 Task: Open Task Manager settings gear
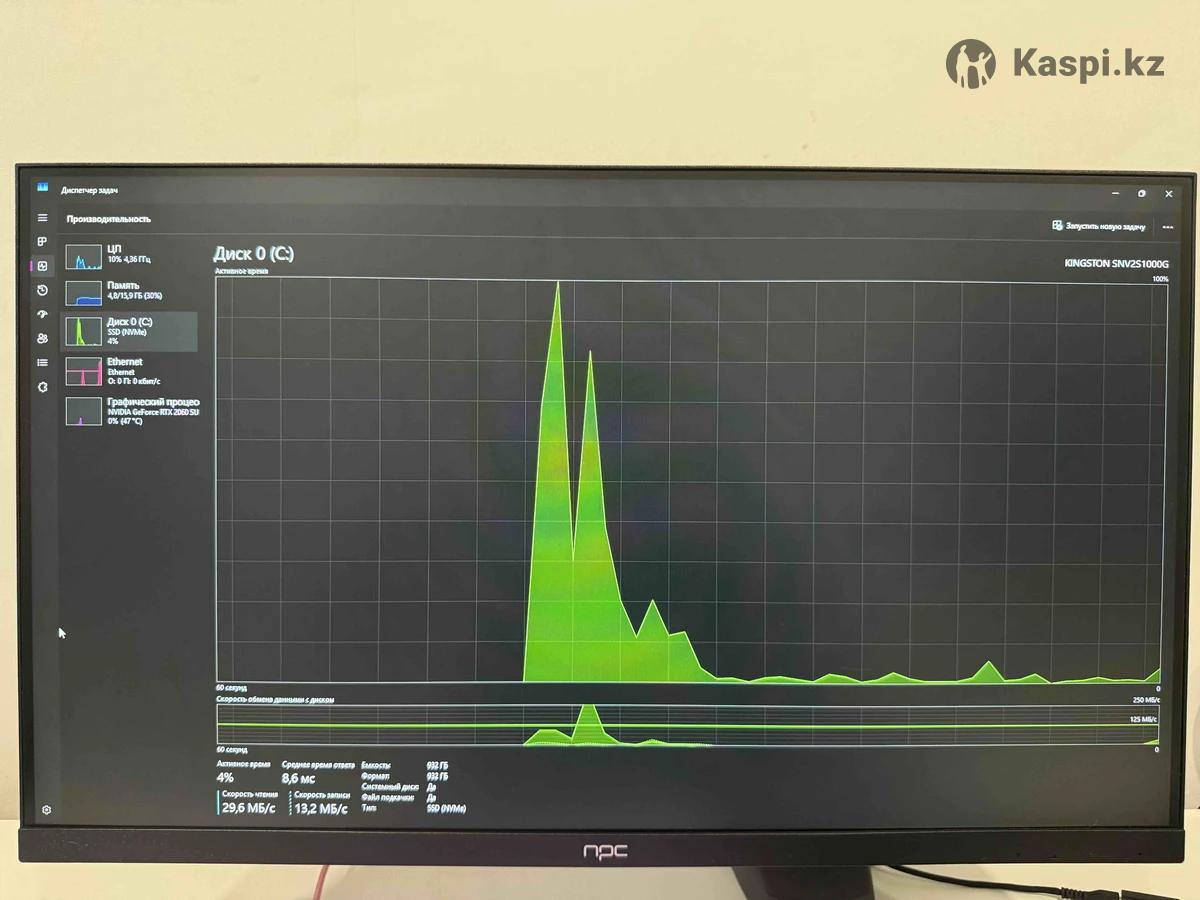click(x=45, y=810)
